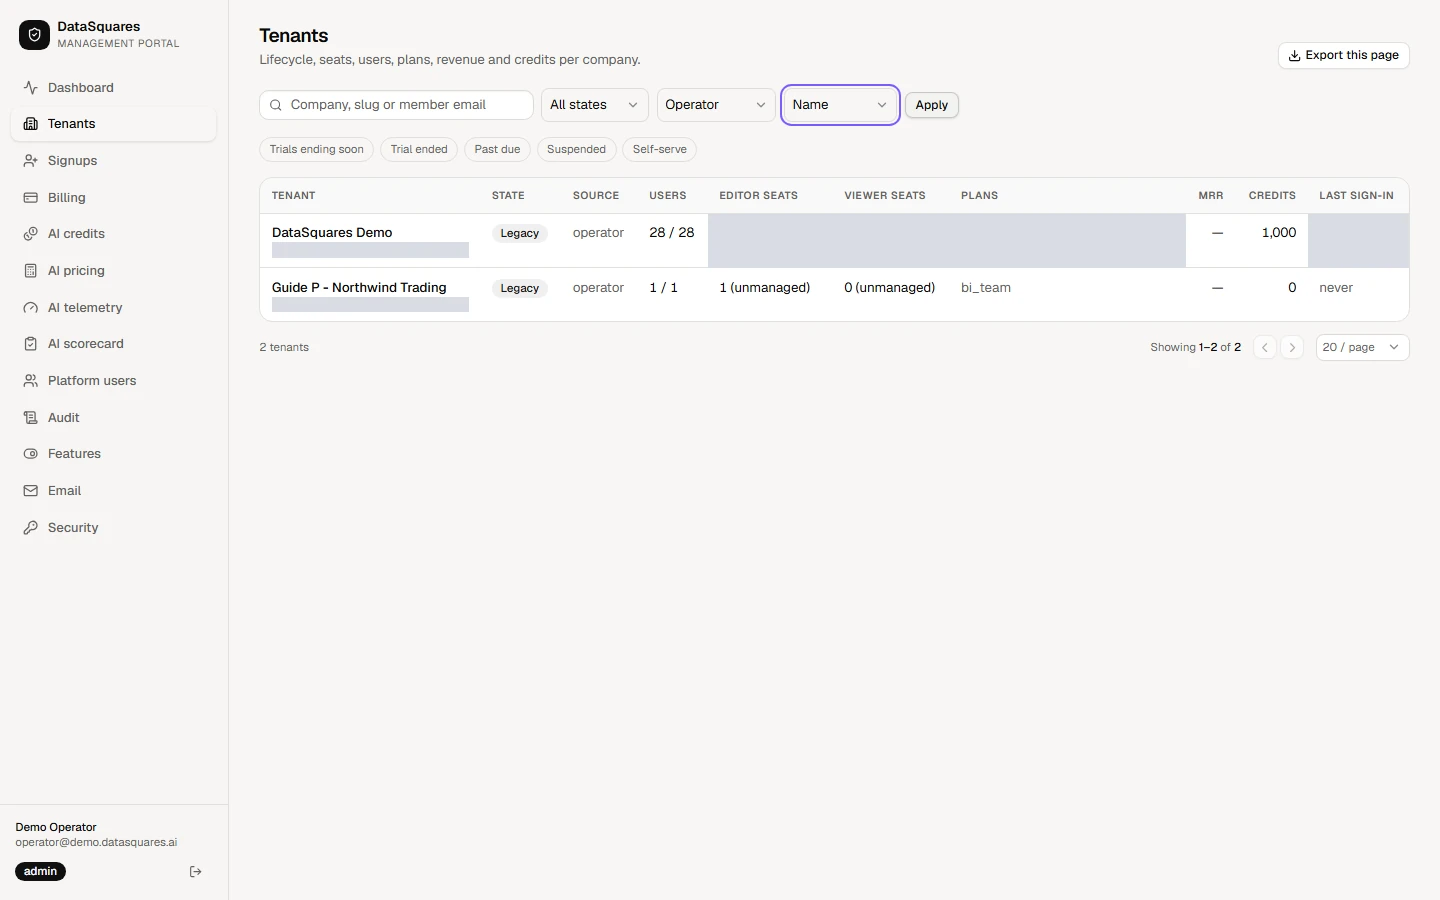Open the All states dropdown

tap(595, 105)
